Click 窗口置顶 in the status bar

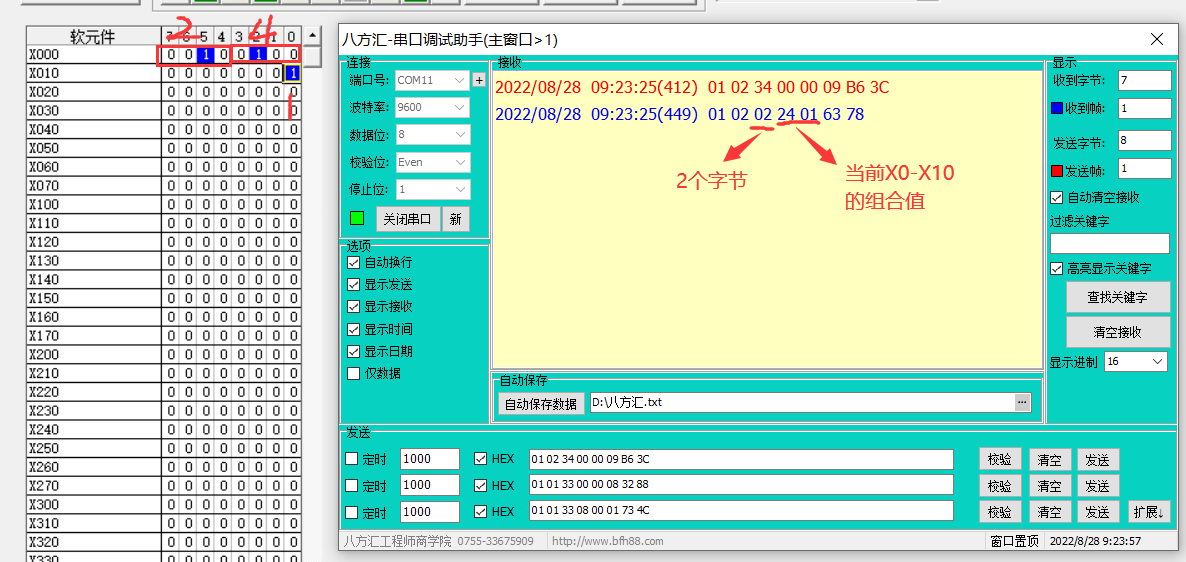click(1014, 541)
